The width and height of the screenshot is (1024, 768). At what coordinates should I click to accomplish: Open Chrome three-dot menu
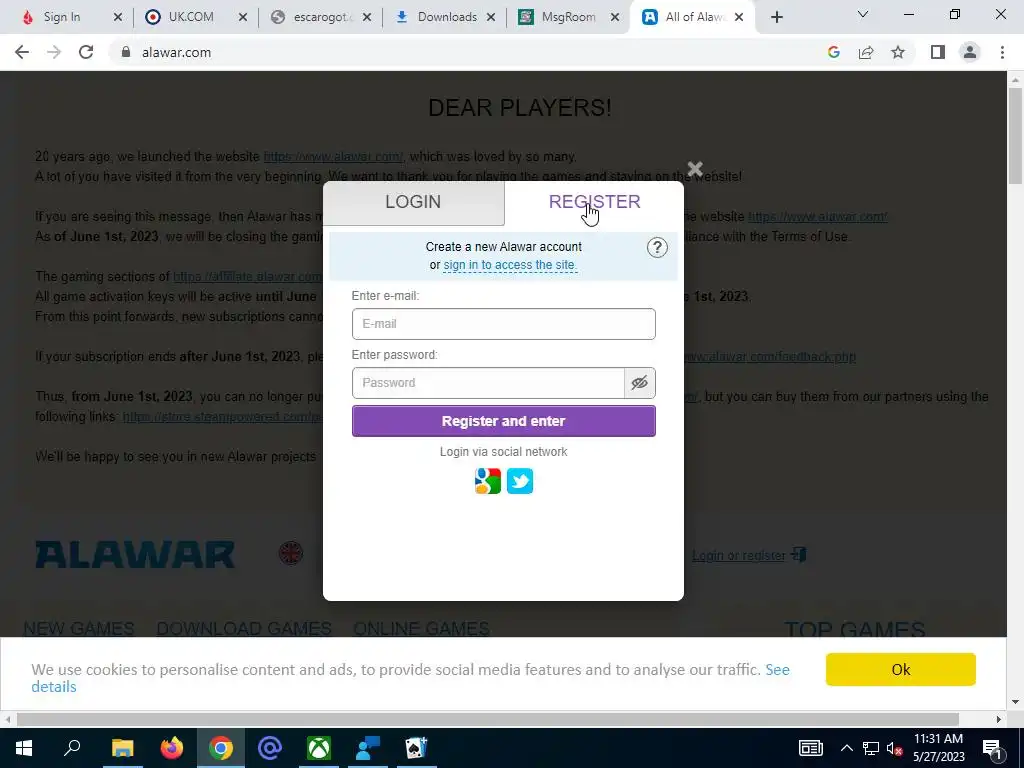[1002, 52]
